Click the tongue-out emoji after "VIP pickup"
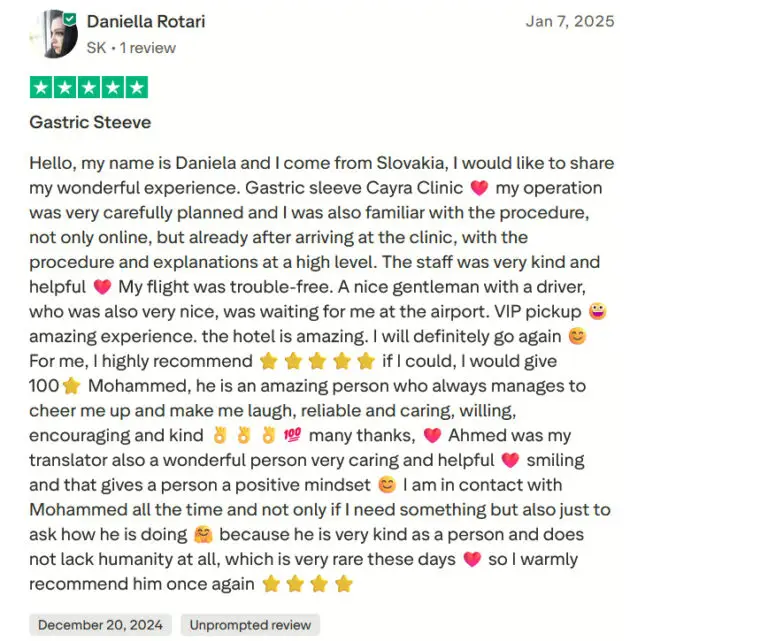 pos(597,312)
